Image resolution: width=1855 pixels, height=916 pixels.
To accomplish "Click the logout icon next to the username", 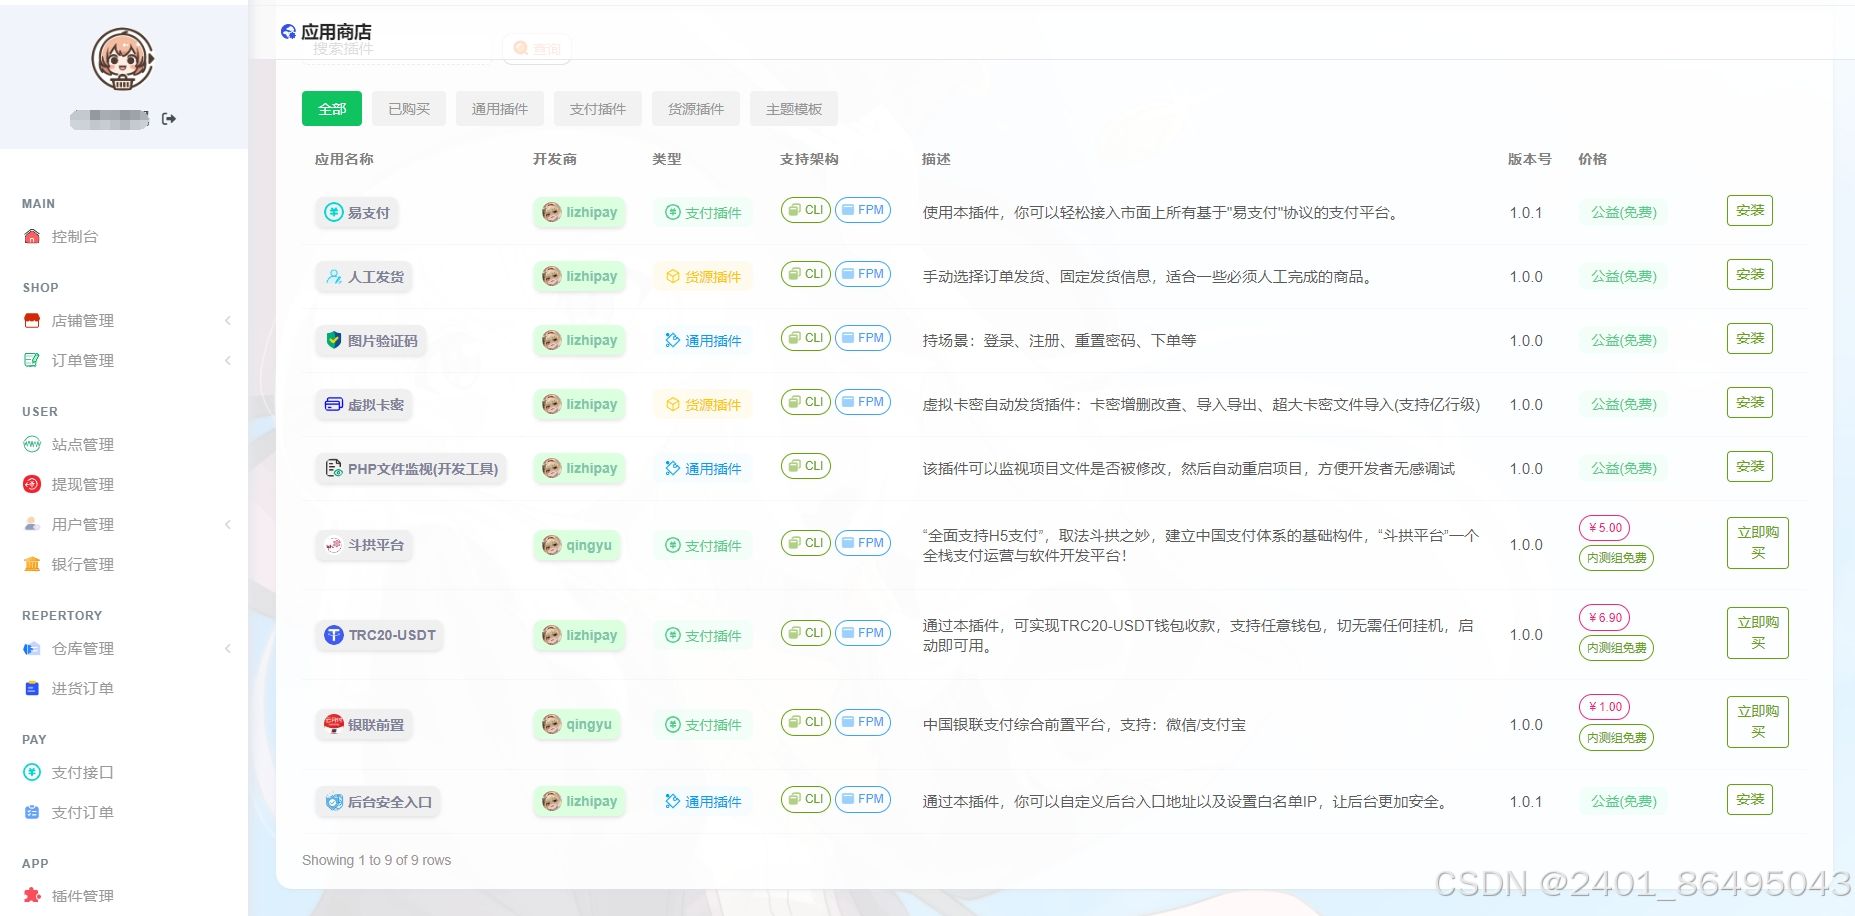I will [168, 118].
